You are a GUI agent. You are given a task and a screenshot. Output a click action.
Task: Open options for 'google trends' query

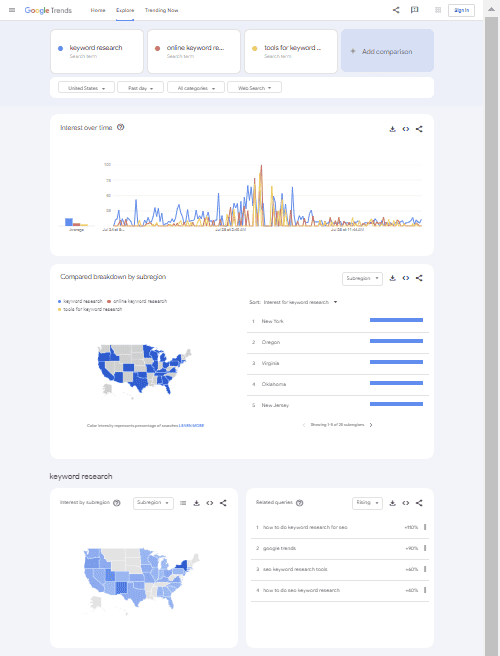[x=425, y=548]
